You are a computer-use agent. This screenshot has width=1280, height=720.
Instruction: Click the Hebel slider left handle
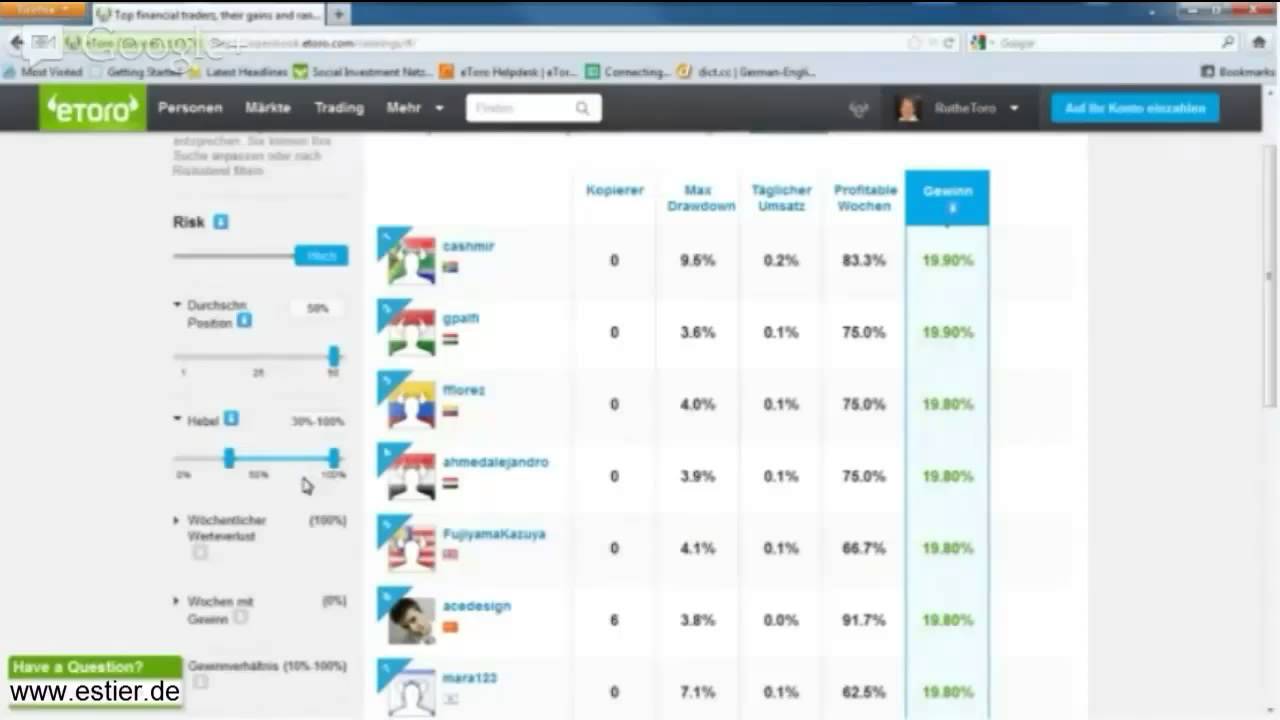pyautogui.click(x=229, y=458)
